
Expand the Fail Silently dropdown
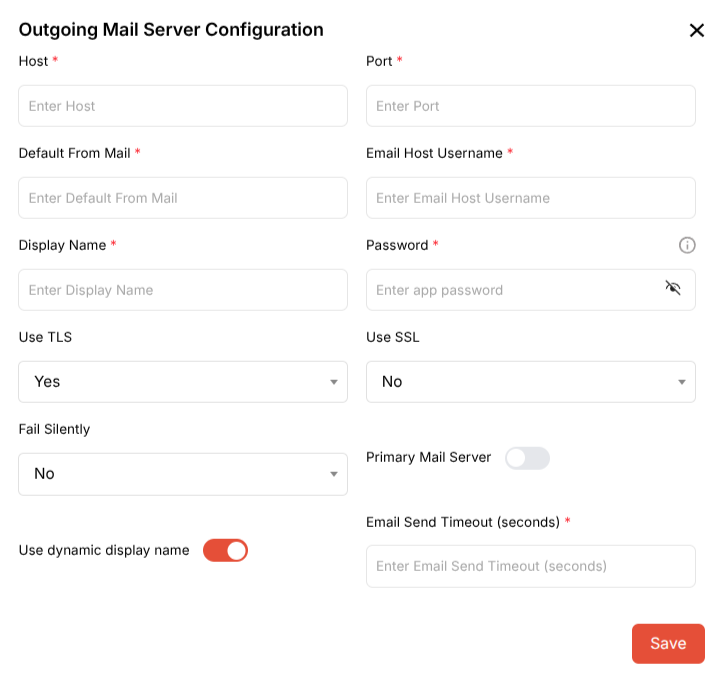click(x=183, y=474)
